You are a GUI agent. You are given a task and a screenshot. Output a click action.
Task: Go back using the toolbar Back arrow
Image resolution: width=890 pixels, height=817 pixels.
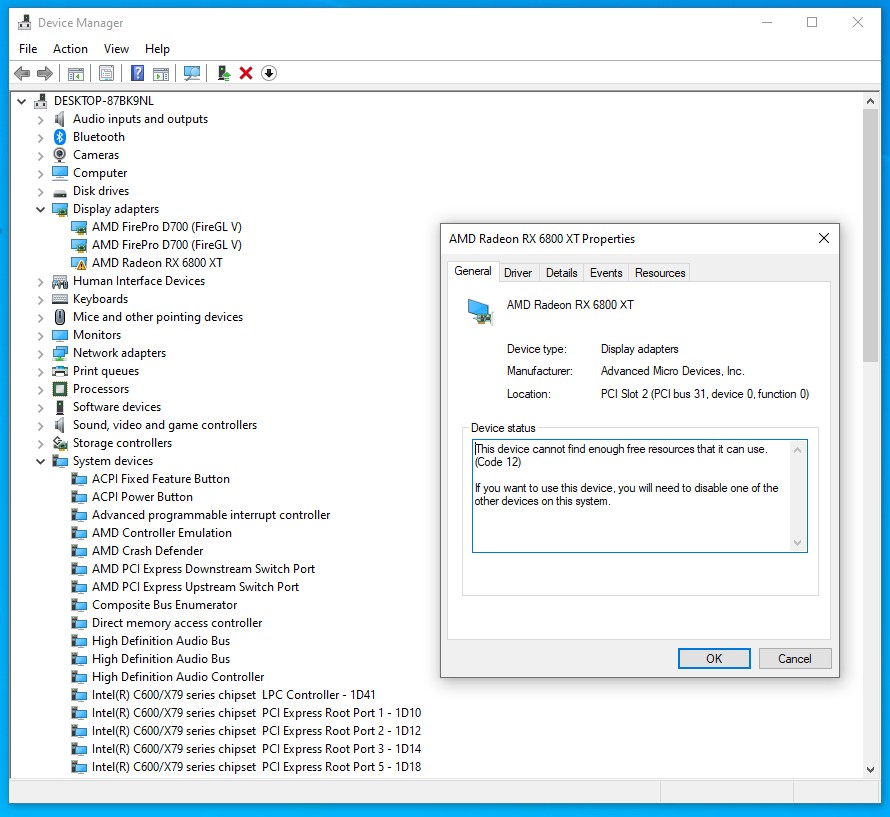pos(22,73)
